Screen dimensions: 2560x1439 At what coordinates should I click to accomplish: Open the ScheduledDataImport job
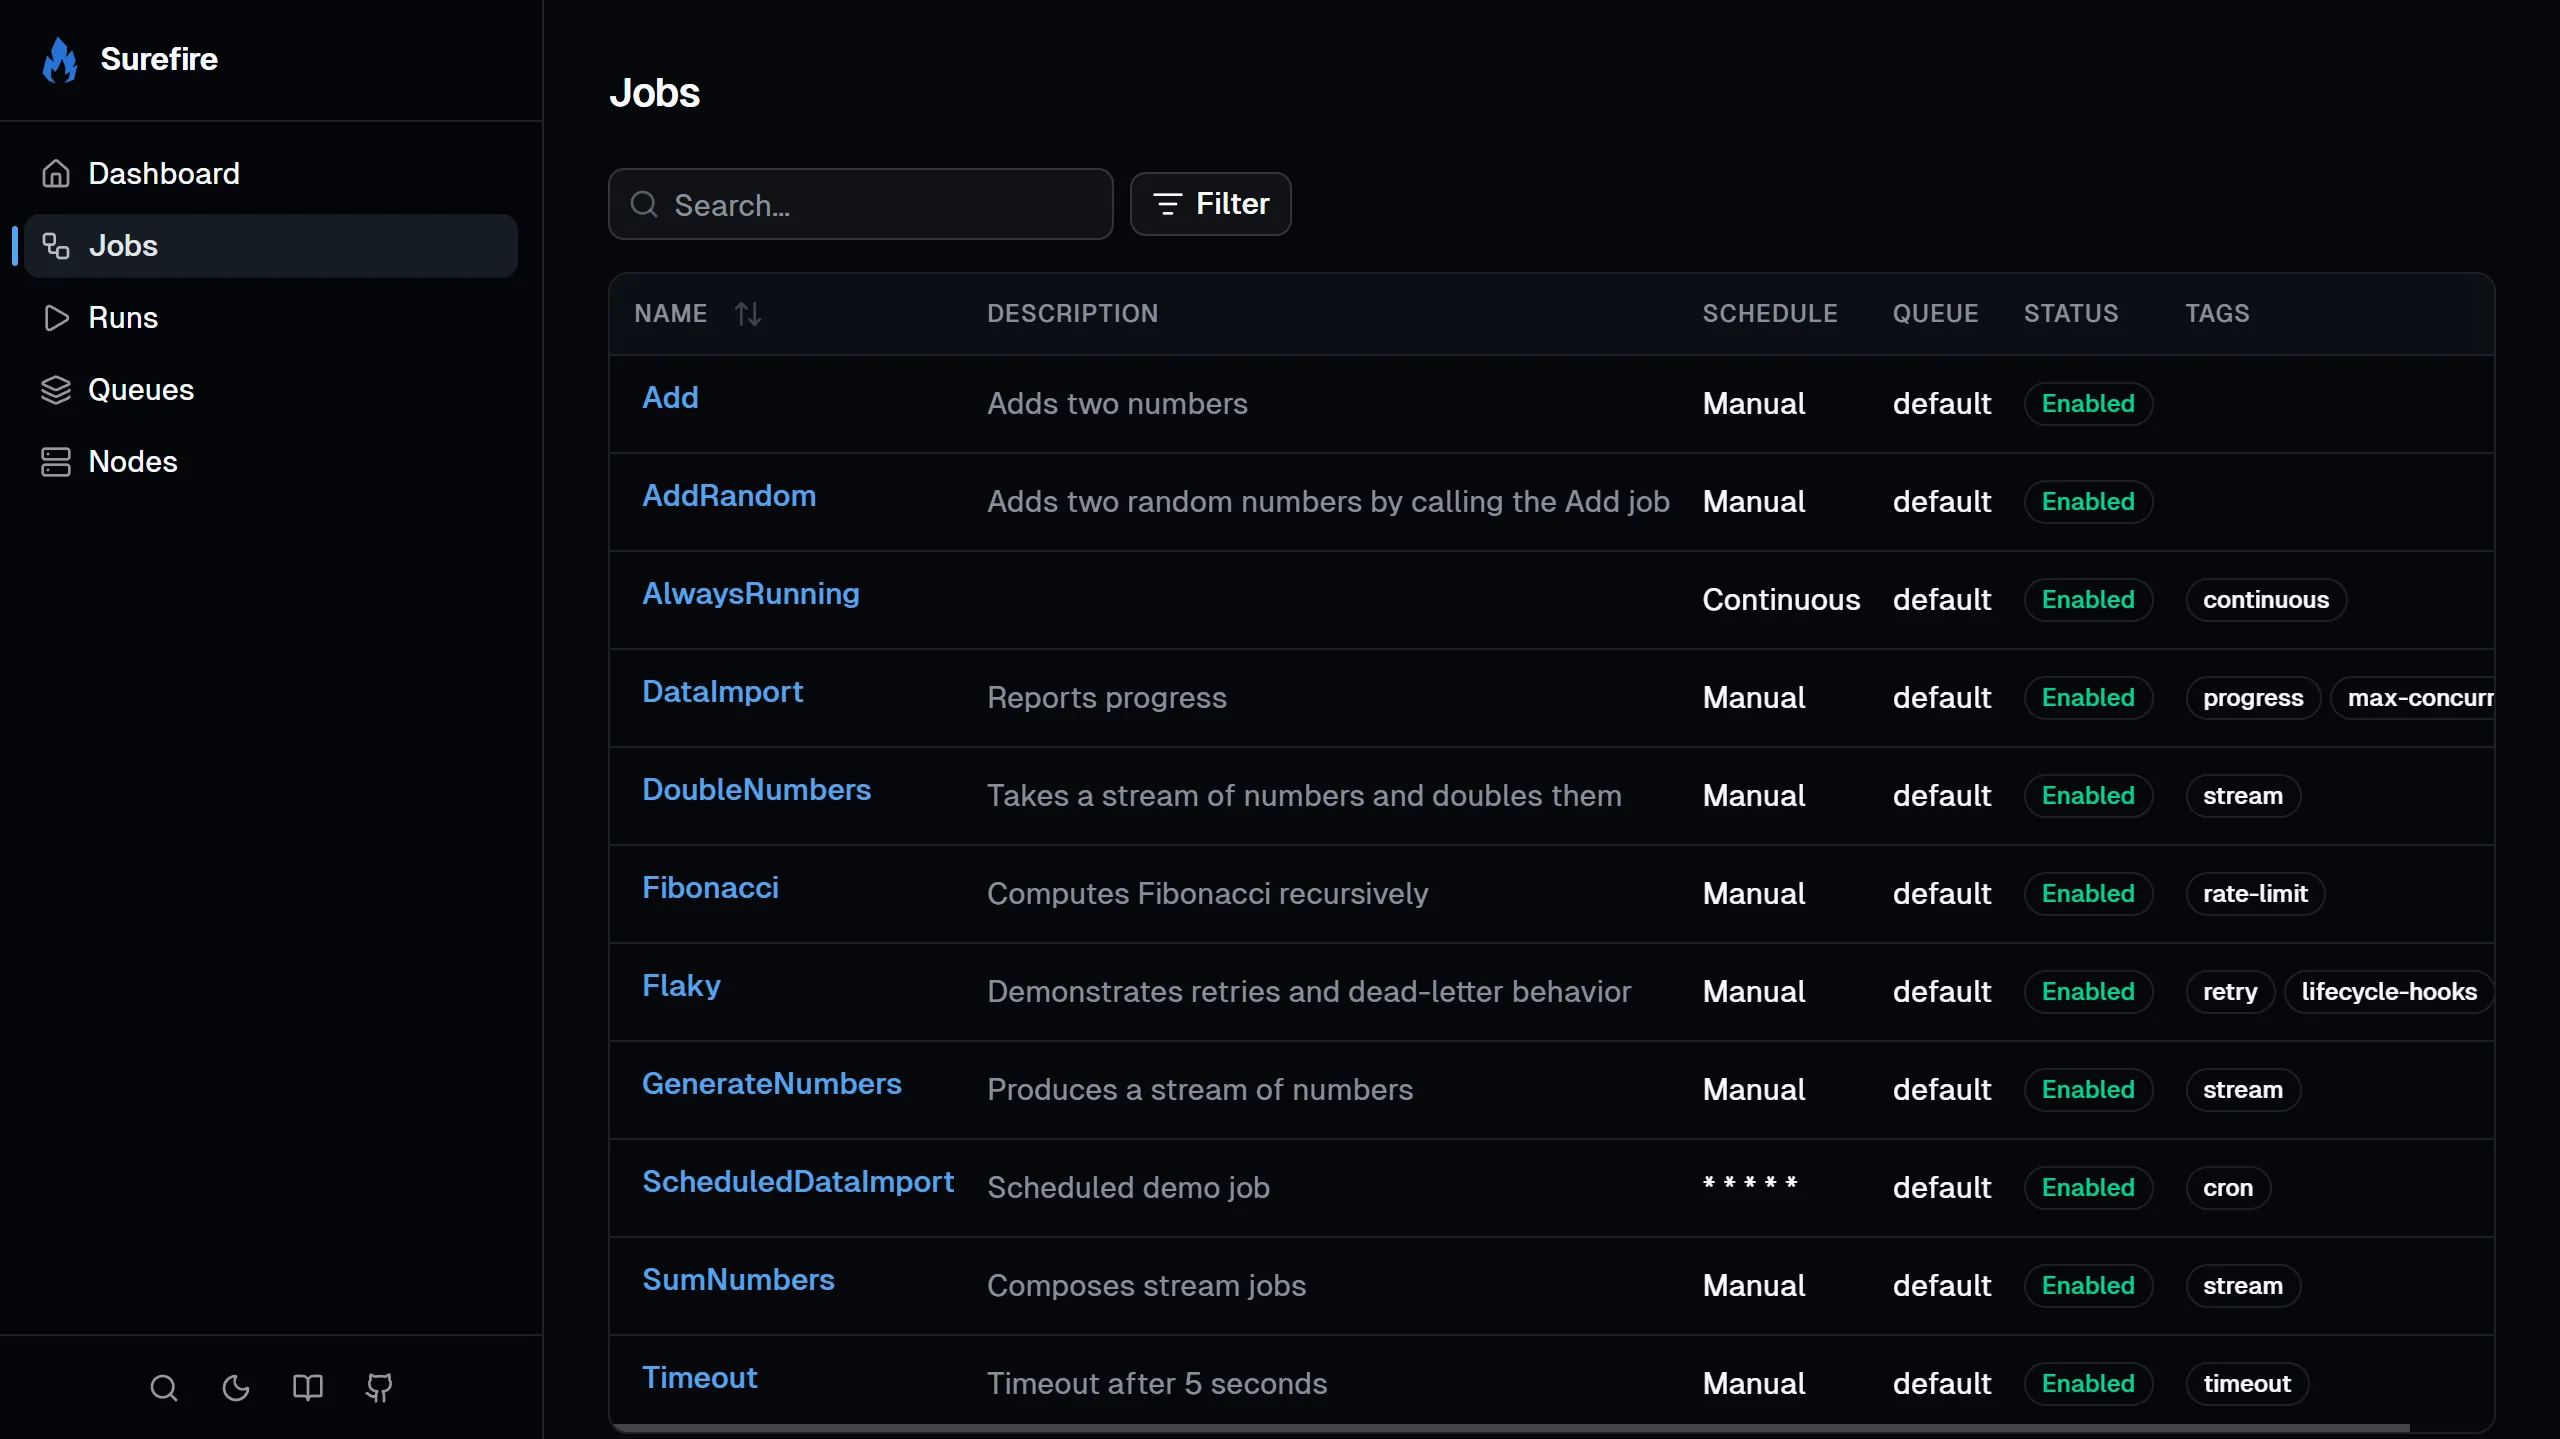tap(797, 1182)
